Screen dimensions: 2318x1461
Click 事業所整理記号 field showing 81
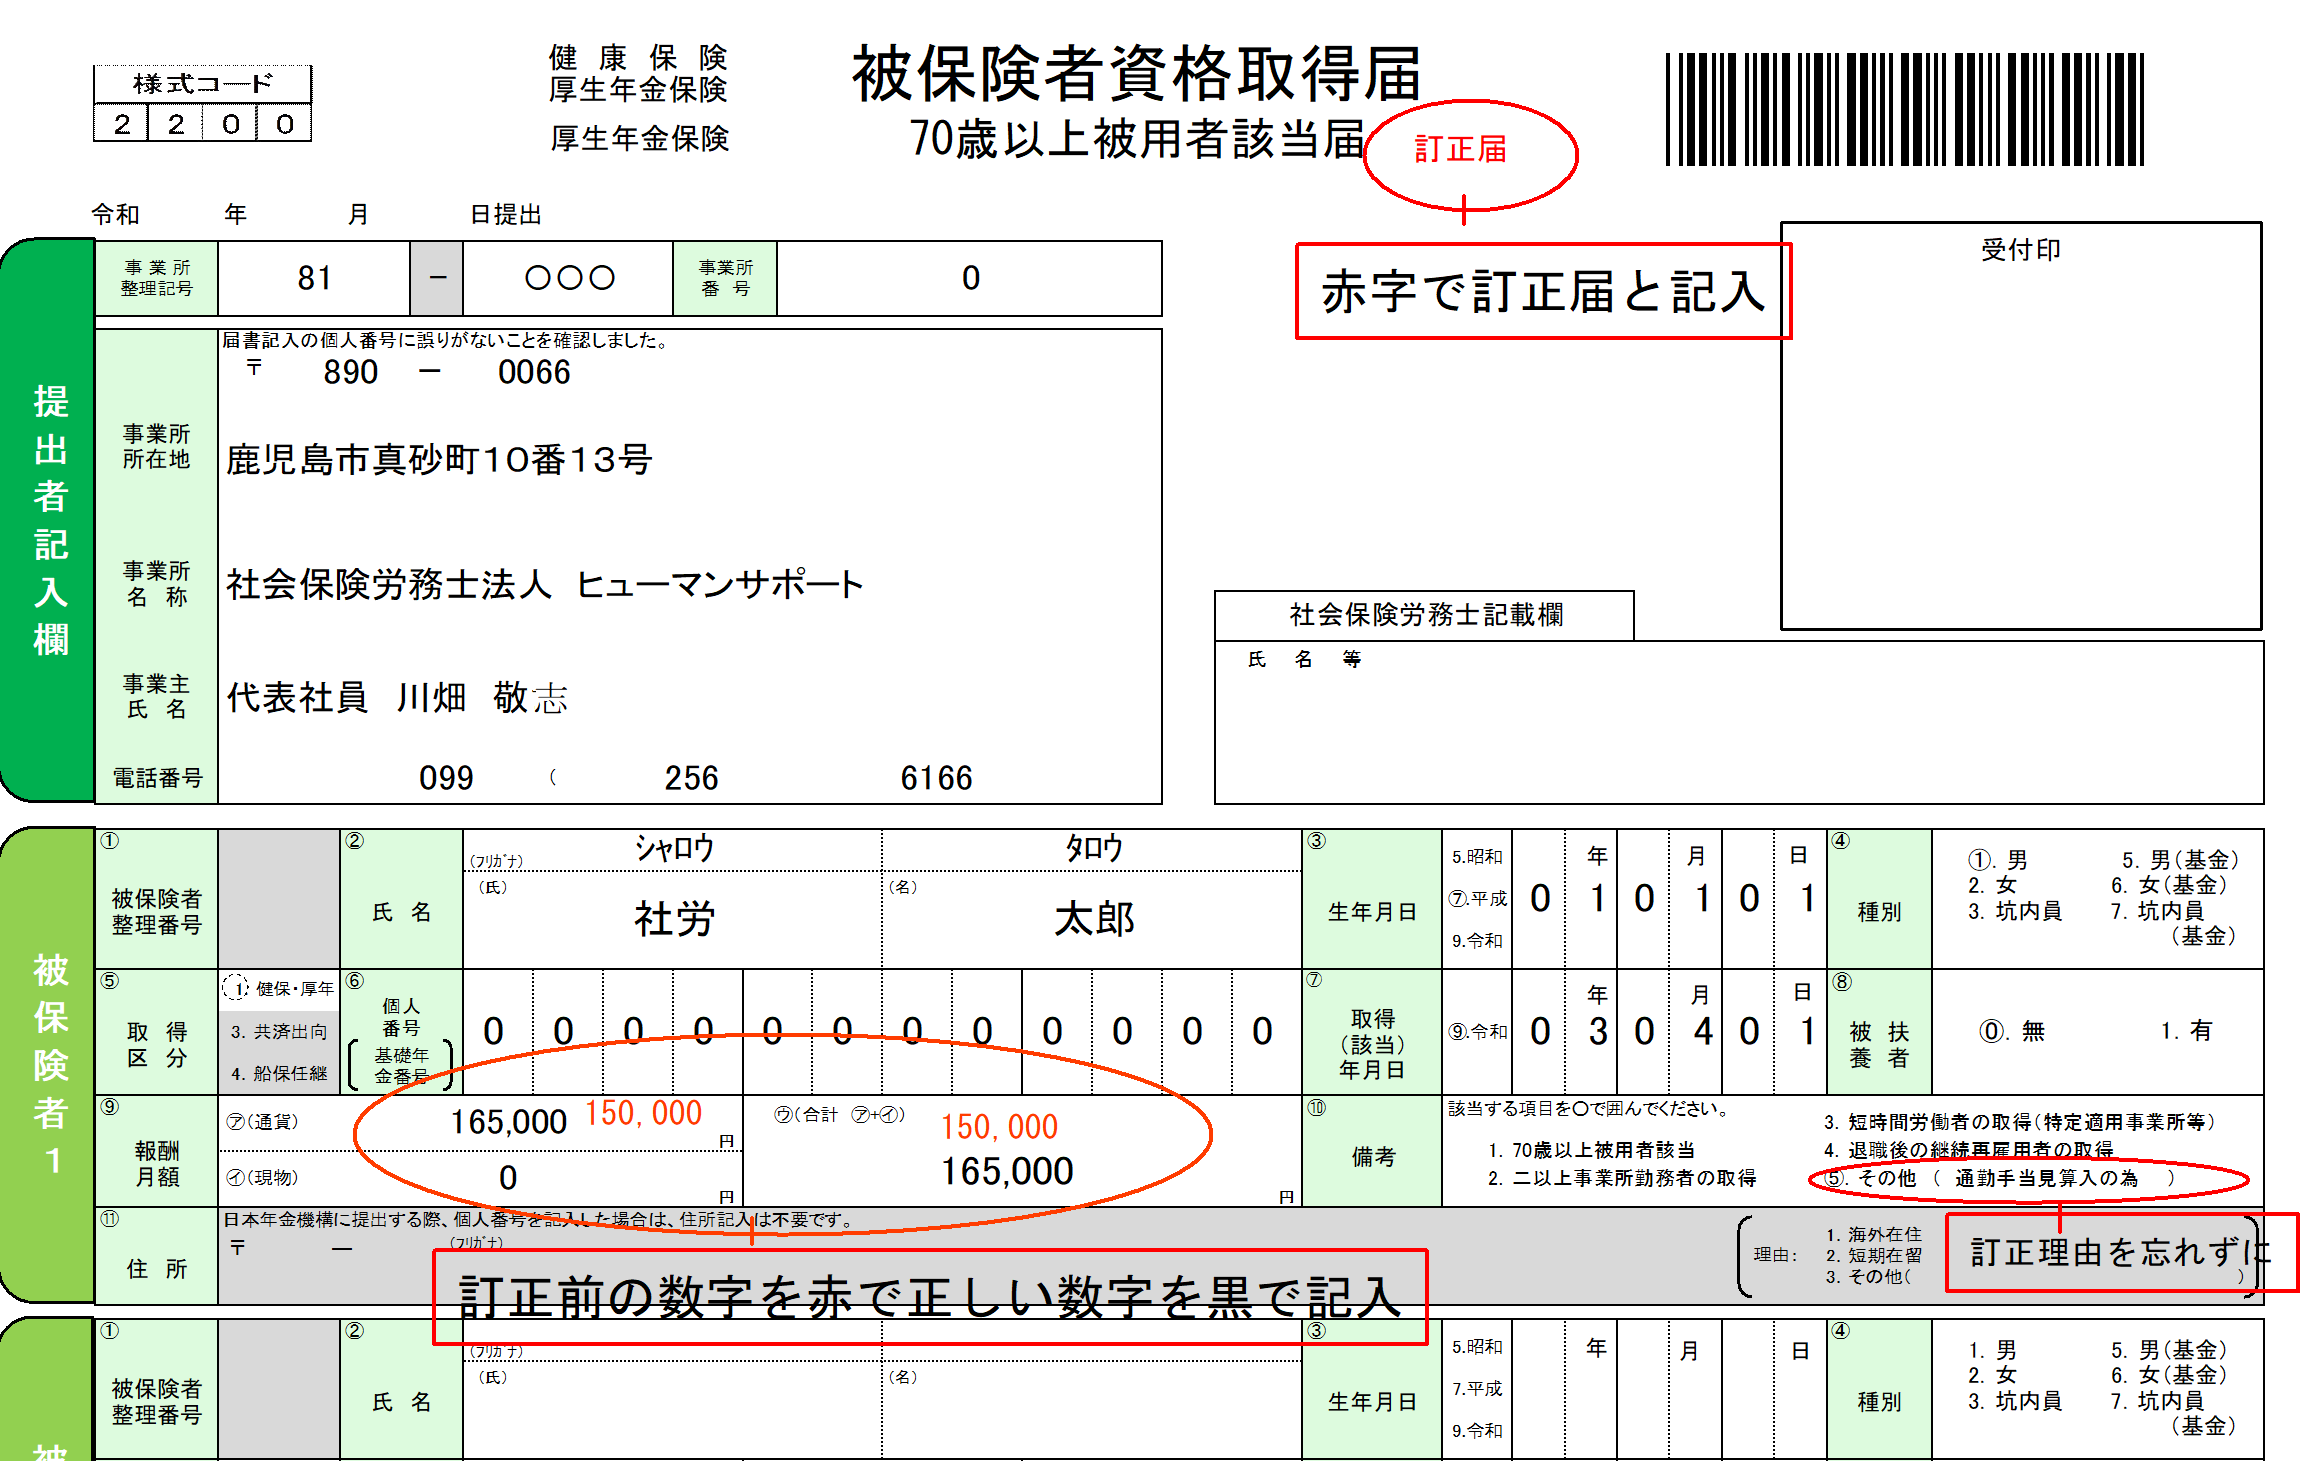[314, 278]
